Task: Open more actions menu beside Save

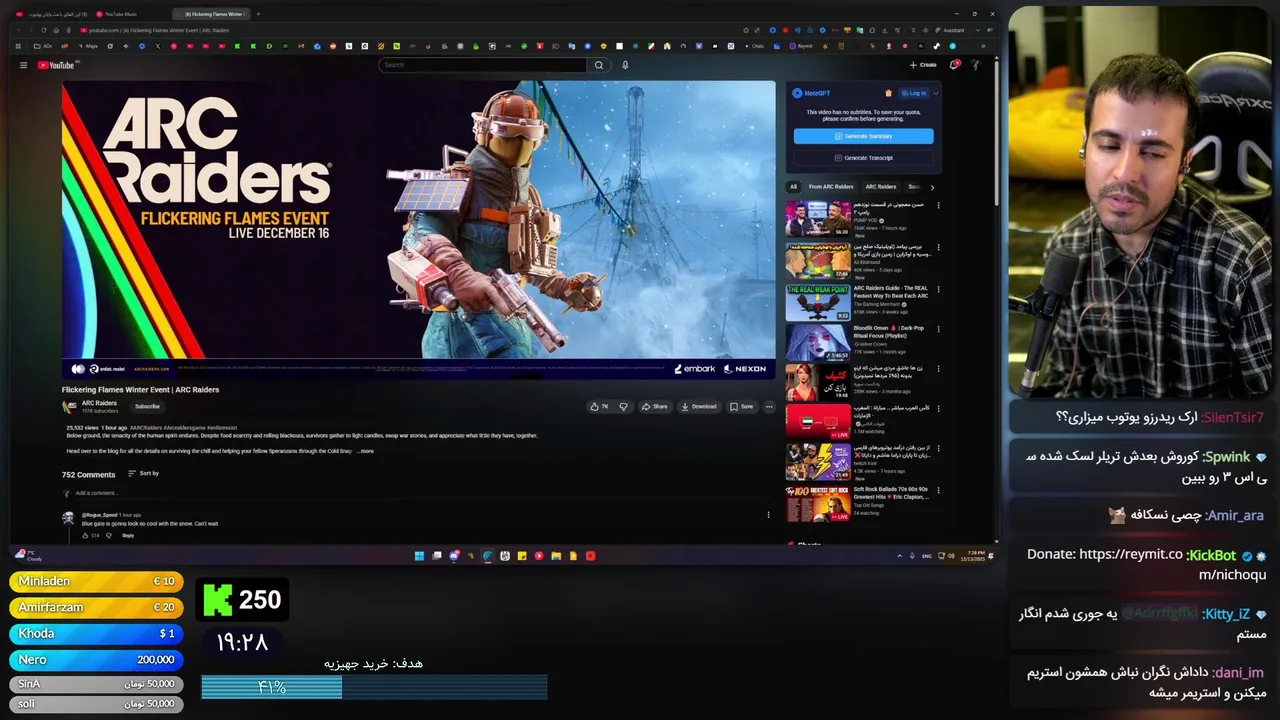Action: point(769,407)
